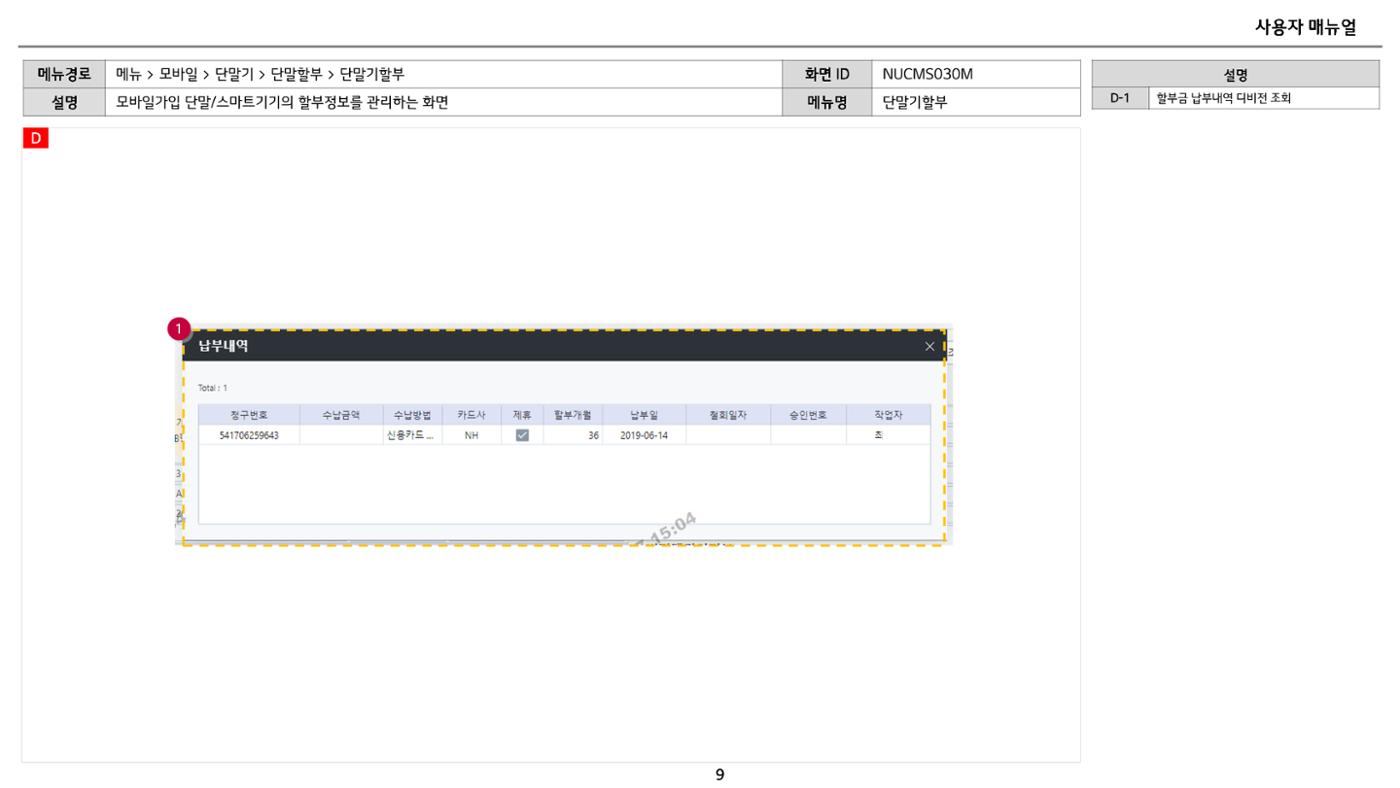Screen dimensions: 1400x788
Task: Click the 신용카드 payment method cell
Action: [412, 435]
